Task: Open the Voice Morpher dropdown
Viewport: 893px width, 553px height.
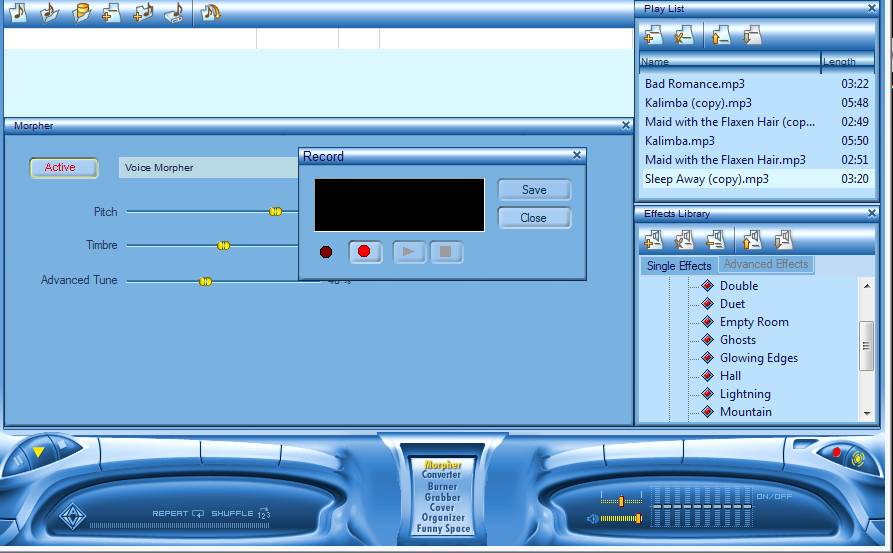Action: point(208,168)
